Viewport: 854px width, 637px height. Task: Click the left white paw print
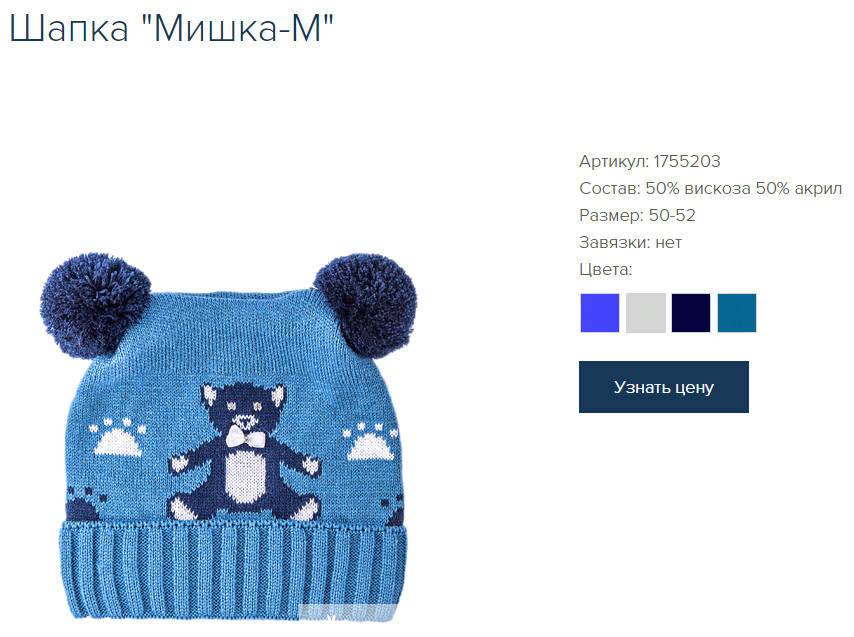tap(117, 437)
